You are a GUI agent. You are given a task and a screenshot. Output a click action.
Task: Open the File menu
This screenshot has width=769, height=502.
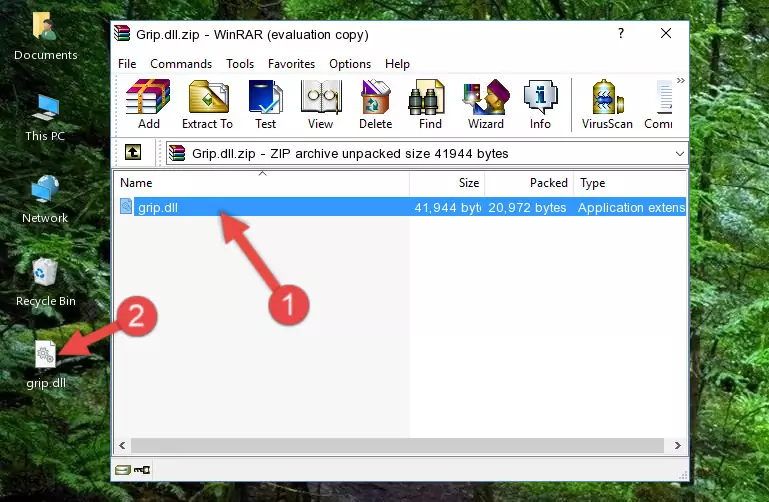(x=127, y=64)
